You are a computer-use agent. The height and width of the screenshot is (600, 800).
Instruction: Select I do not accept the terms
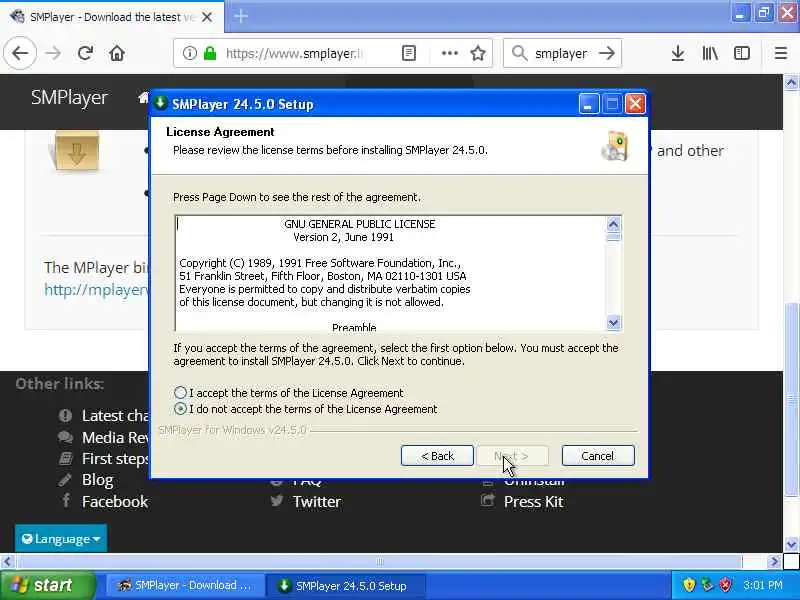[x=180, y=409]
